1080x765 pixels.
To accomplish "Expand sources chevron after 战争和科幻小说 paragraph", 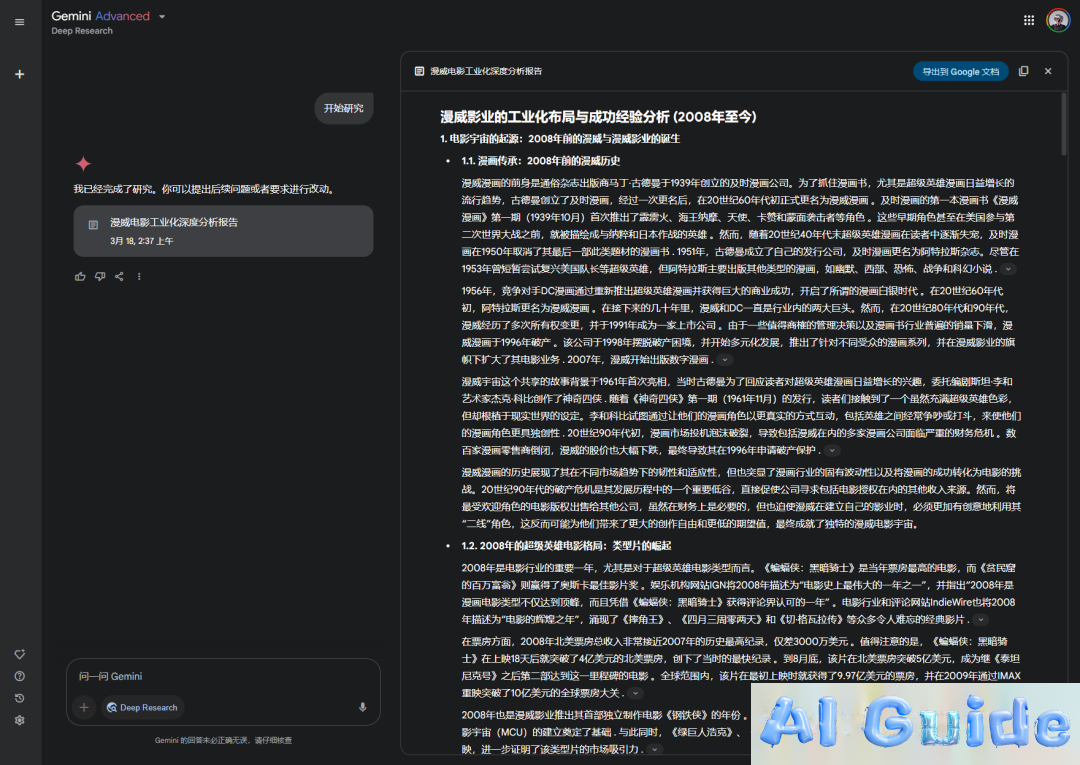I will click(x=1008, y=269).
